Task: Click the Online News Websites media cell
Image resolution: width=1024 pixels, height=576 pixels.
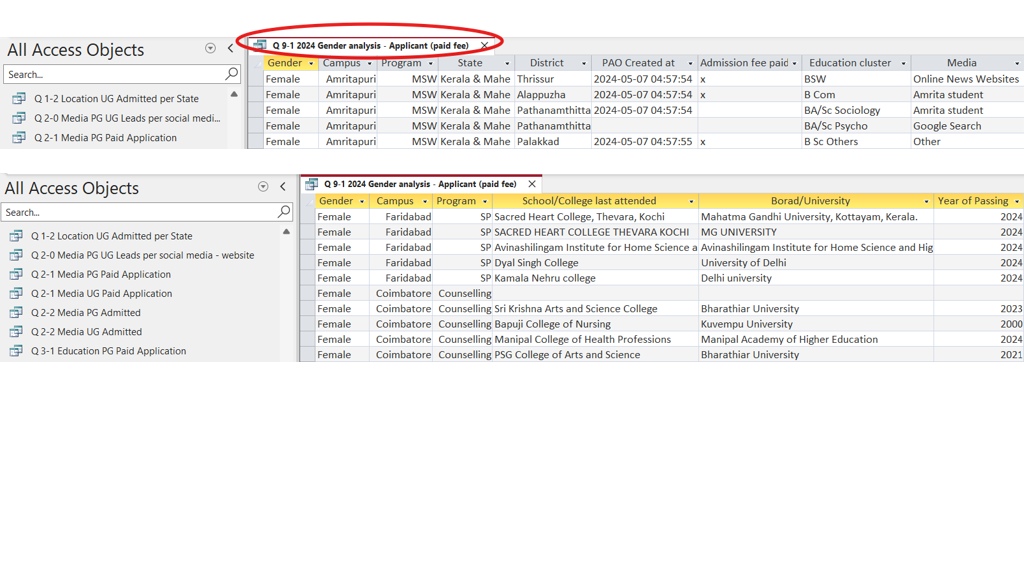Action: (x=965, y=79)
